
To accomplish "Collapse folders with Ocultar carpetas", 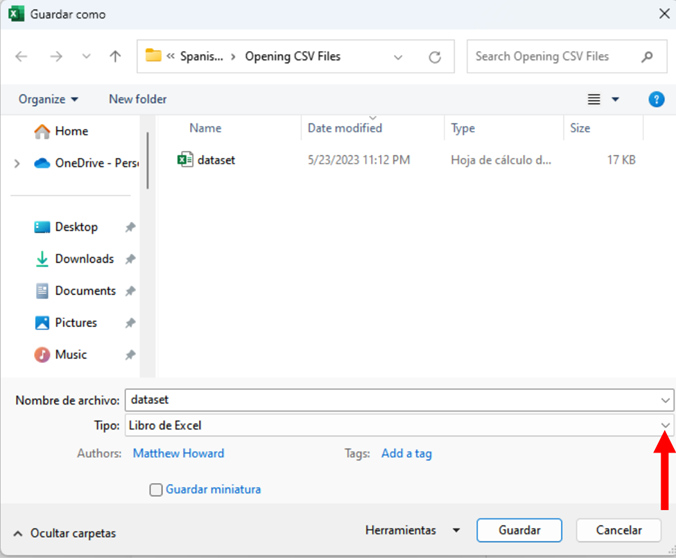I will click(65, 534).
